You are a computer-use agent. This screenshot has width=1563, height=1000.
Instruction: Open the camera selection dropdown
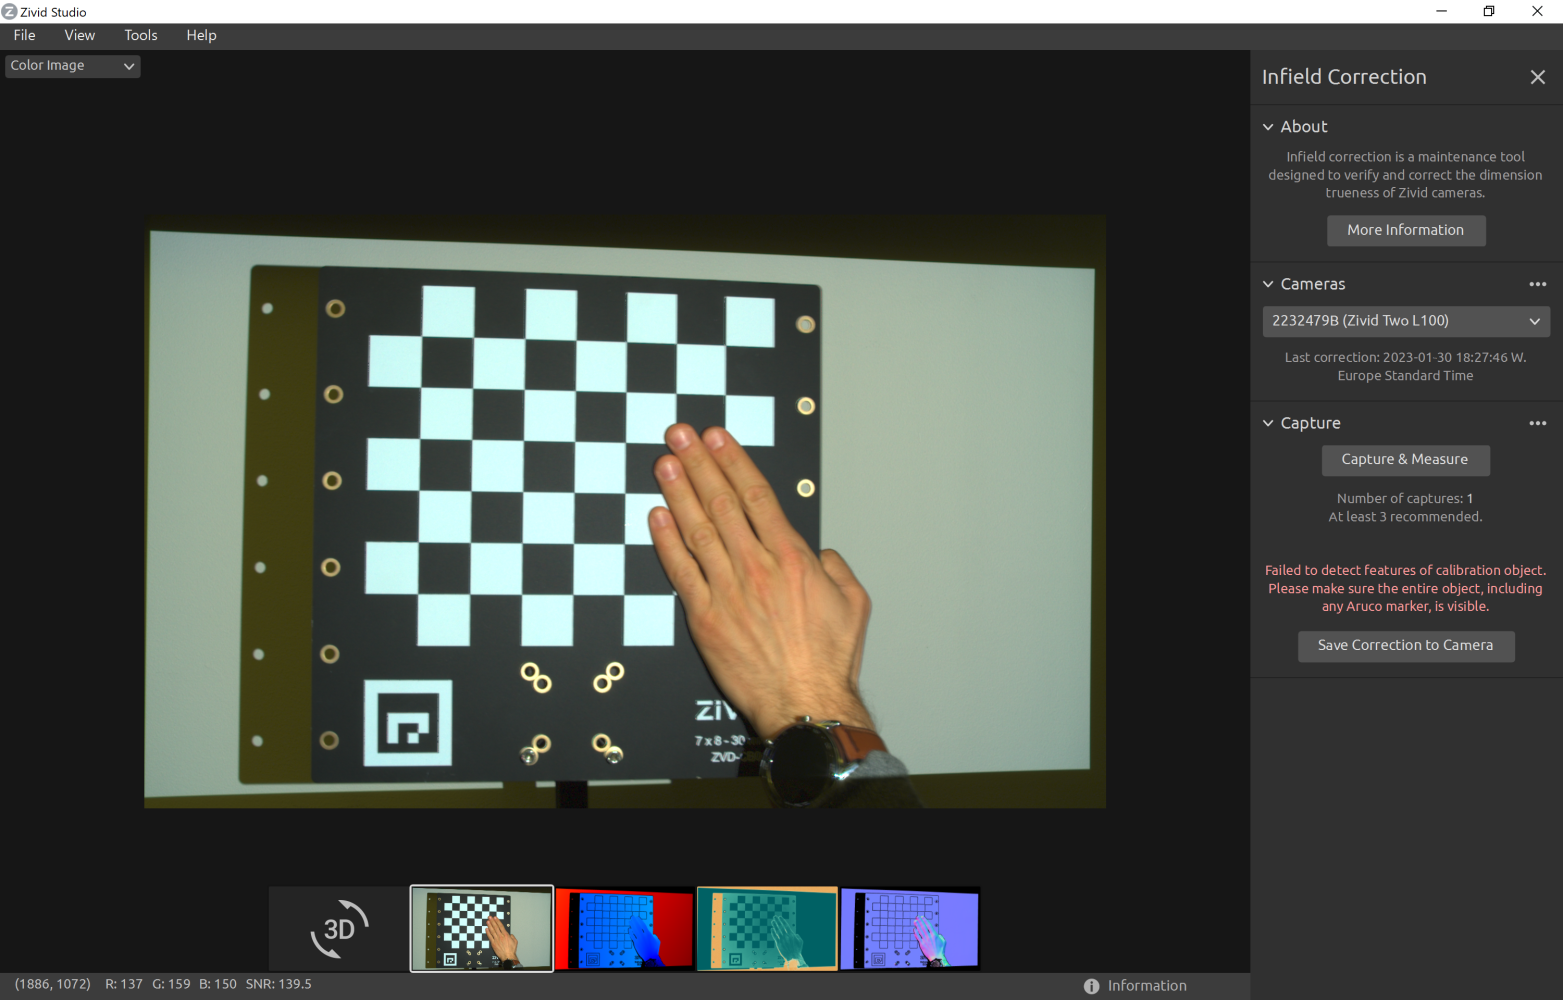pyautogui.click(x=1405, y=321)
